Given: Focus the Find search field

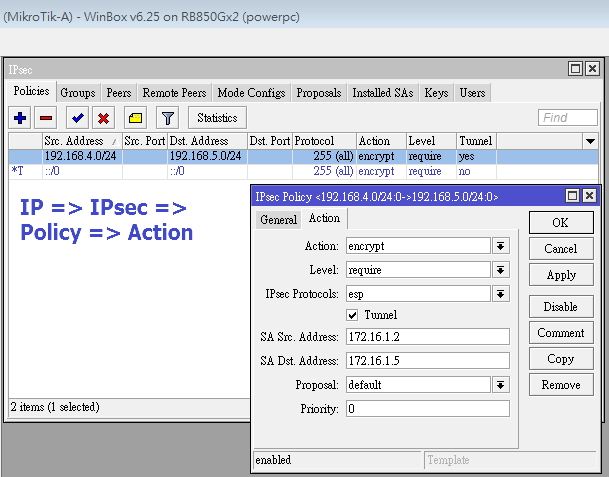Looking at the screenshot, I should click(x=567, y=117).
